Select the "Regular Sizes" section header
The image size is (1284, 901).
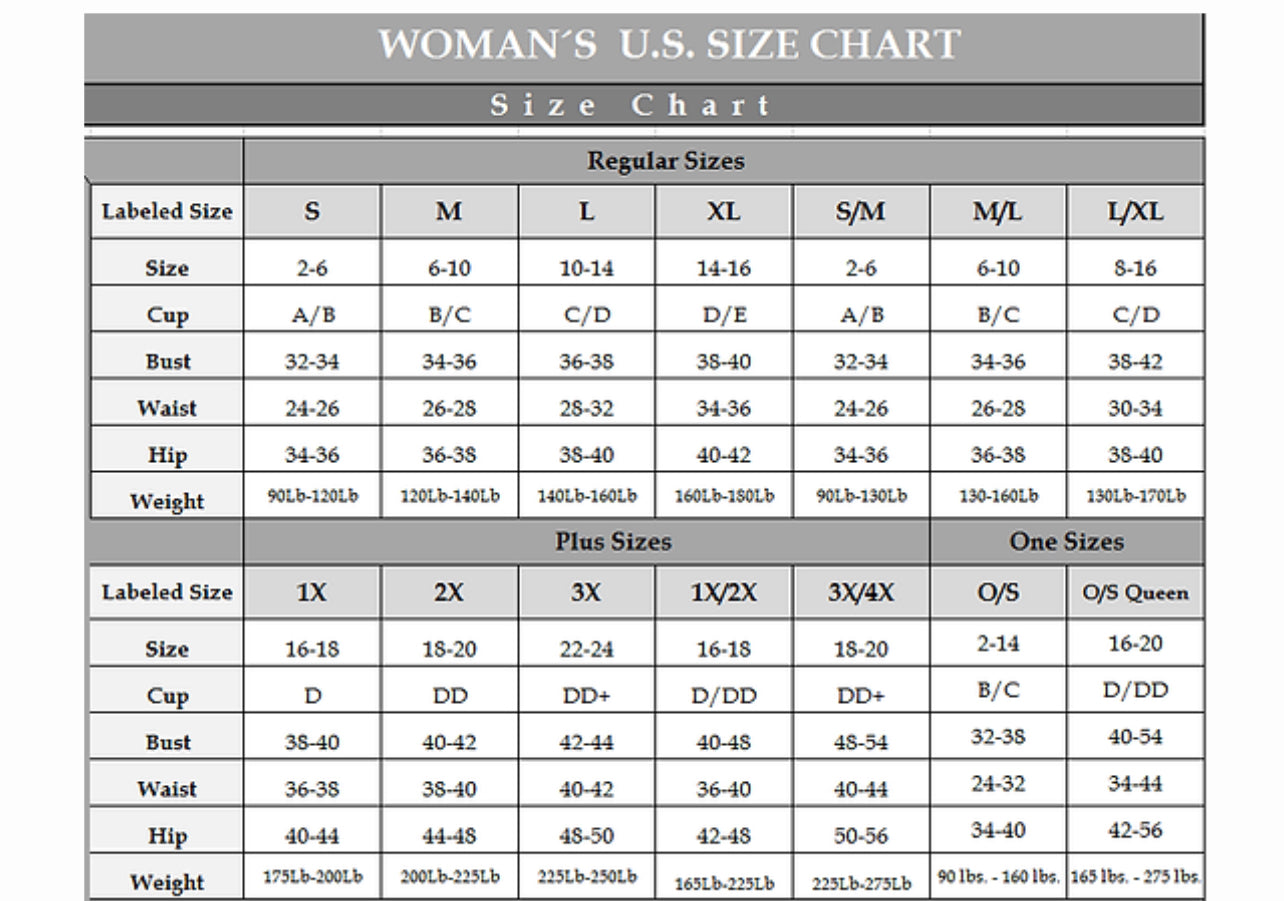[x=665, y=161]
